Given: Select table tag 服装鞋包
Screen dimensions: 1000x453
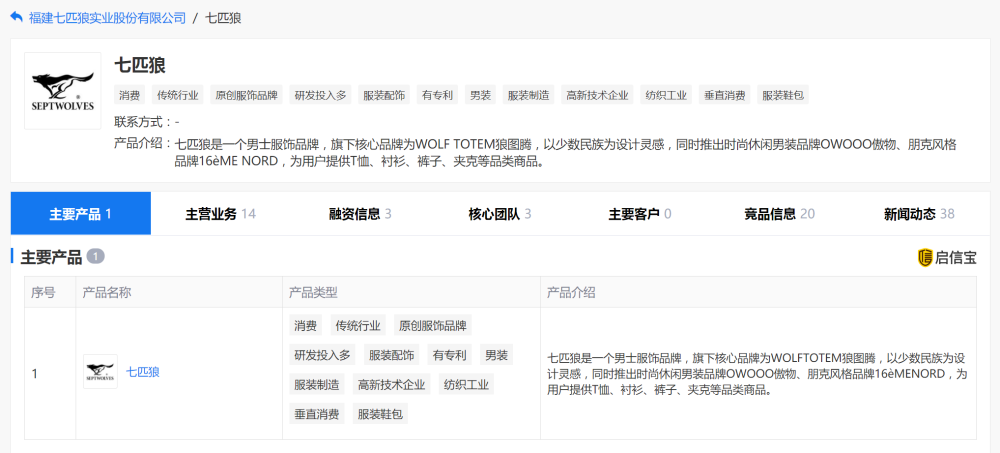Looking at the screenshot, I should click(x=380, y=414).
